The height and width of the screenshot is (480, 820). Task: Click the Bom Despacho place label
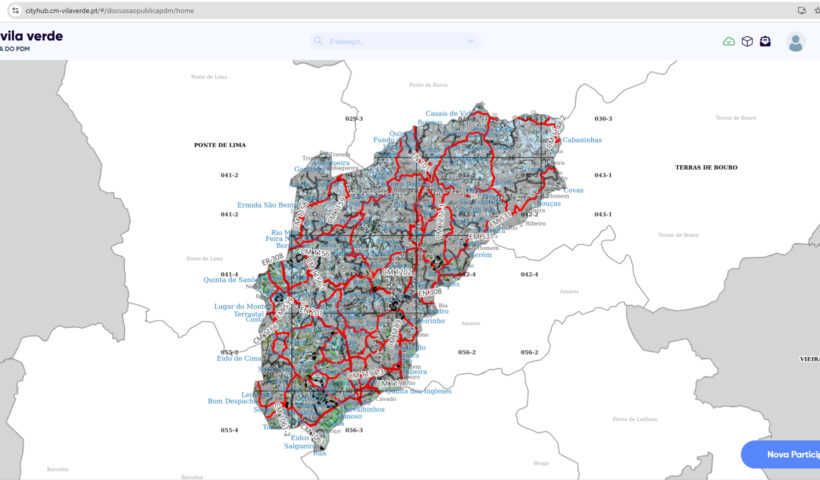pos(230,401)
